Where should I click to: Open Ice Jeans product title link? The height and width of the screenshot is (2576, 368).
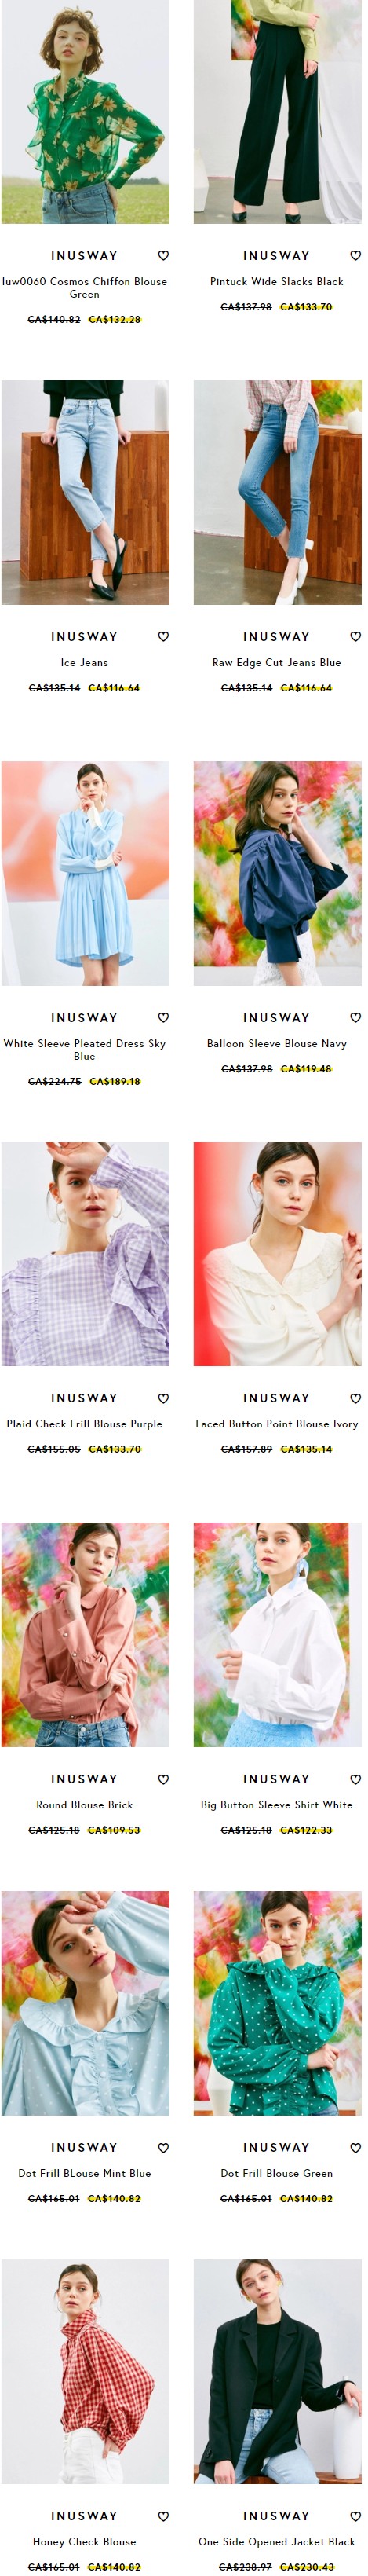click(84, 662)
